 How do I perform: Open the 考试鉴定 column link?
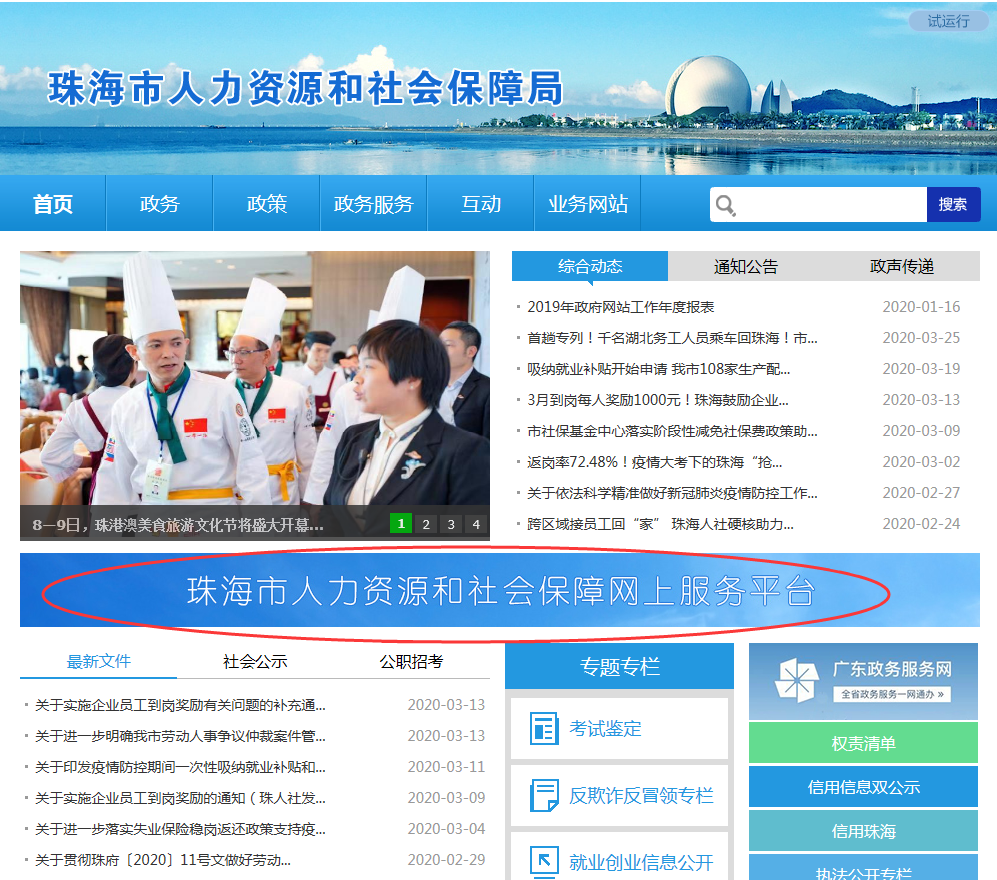tap(619, 728)
